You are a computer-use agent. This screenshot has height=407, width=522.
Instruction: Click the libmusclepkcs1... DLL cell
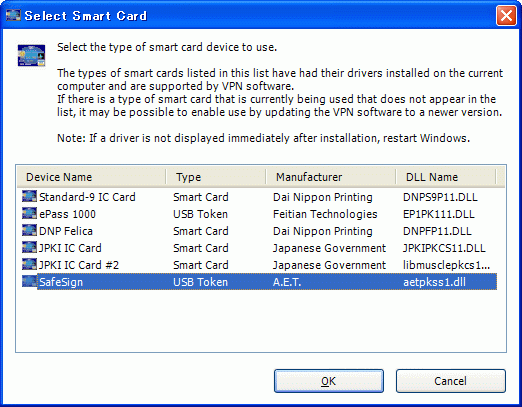(x=446, y=265)
